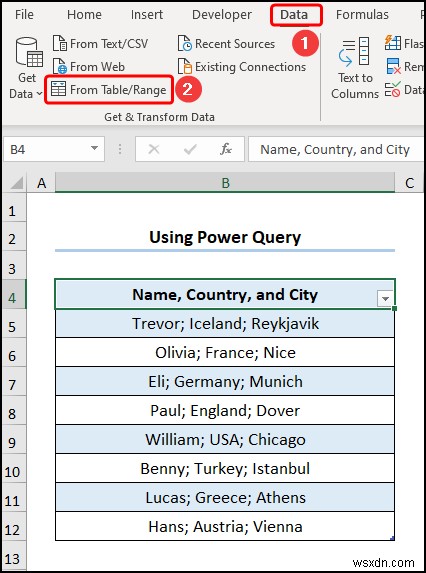This screenshot has width=426, height=573.
Task: Click the Insert Function fx button
Action: [226, 149]
